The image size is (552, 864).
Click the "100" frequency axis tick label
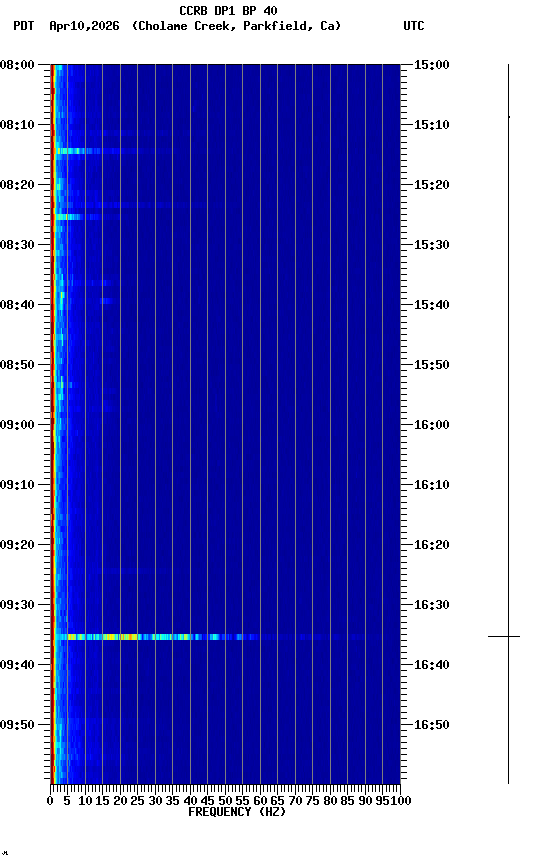click(402, 801)
